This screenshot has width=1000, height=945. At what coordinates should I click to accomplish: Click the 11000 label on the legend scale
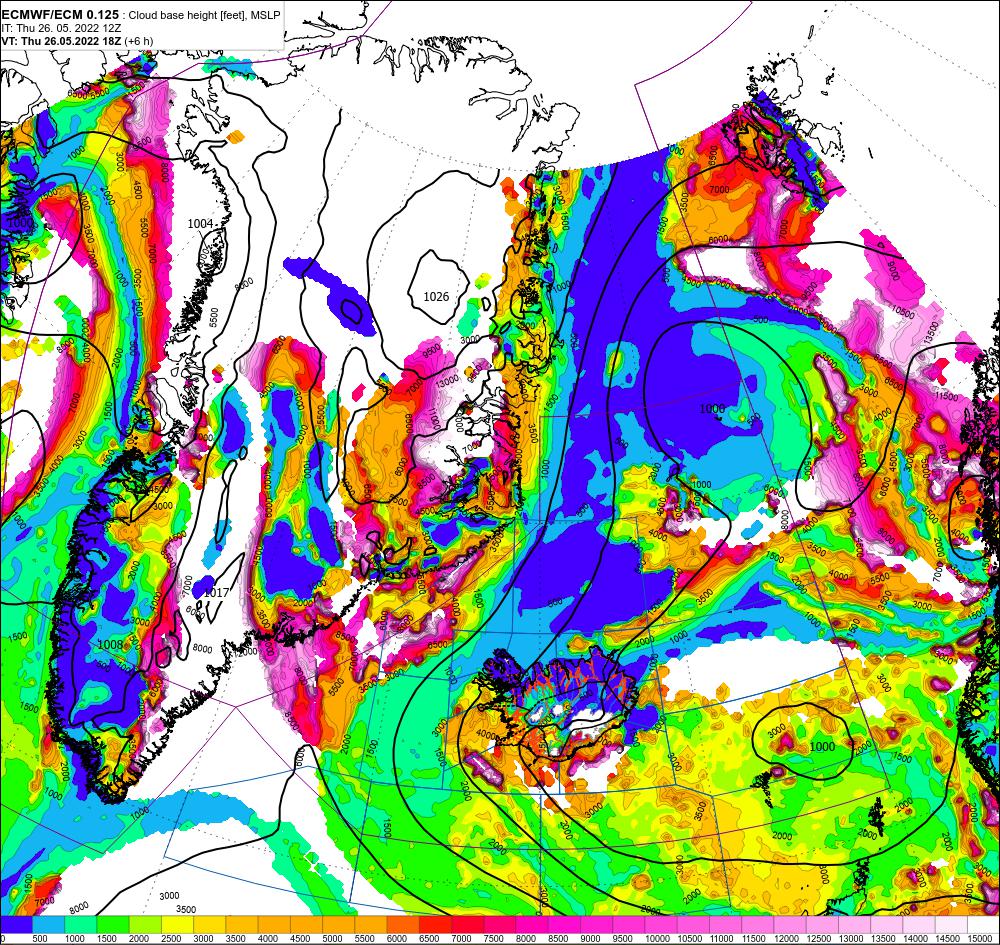[x=722, y=939]
